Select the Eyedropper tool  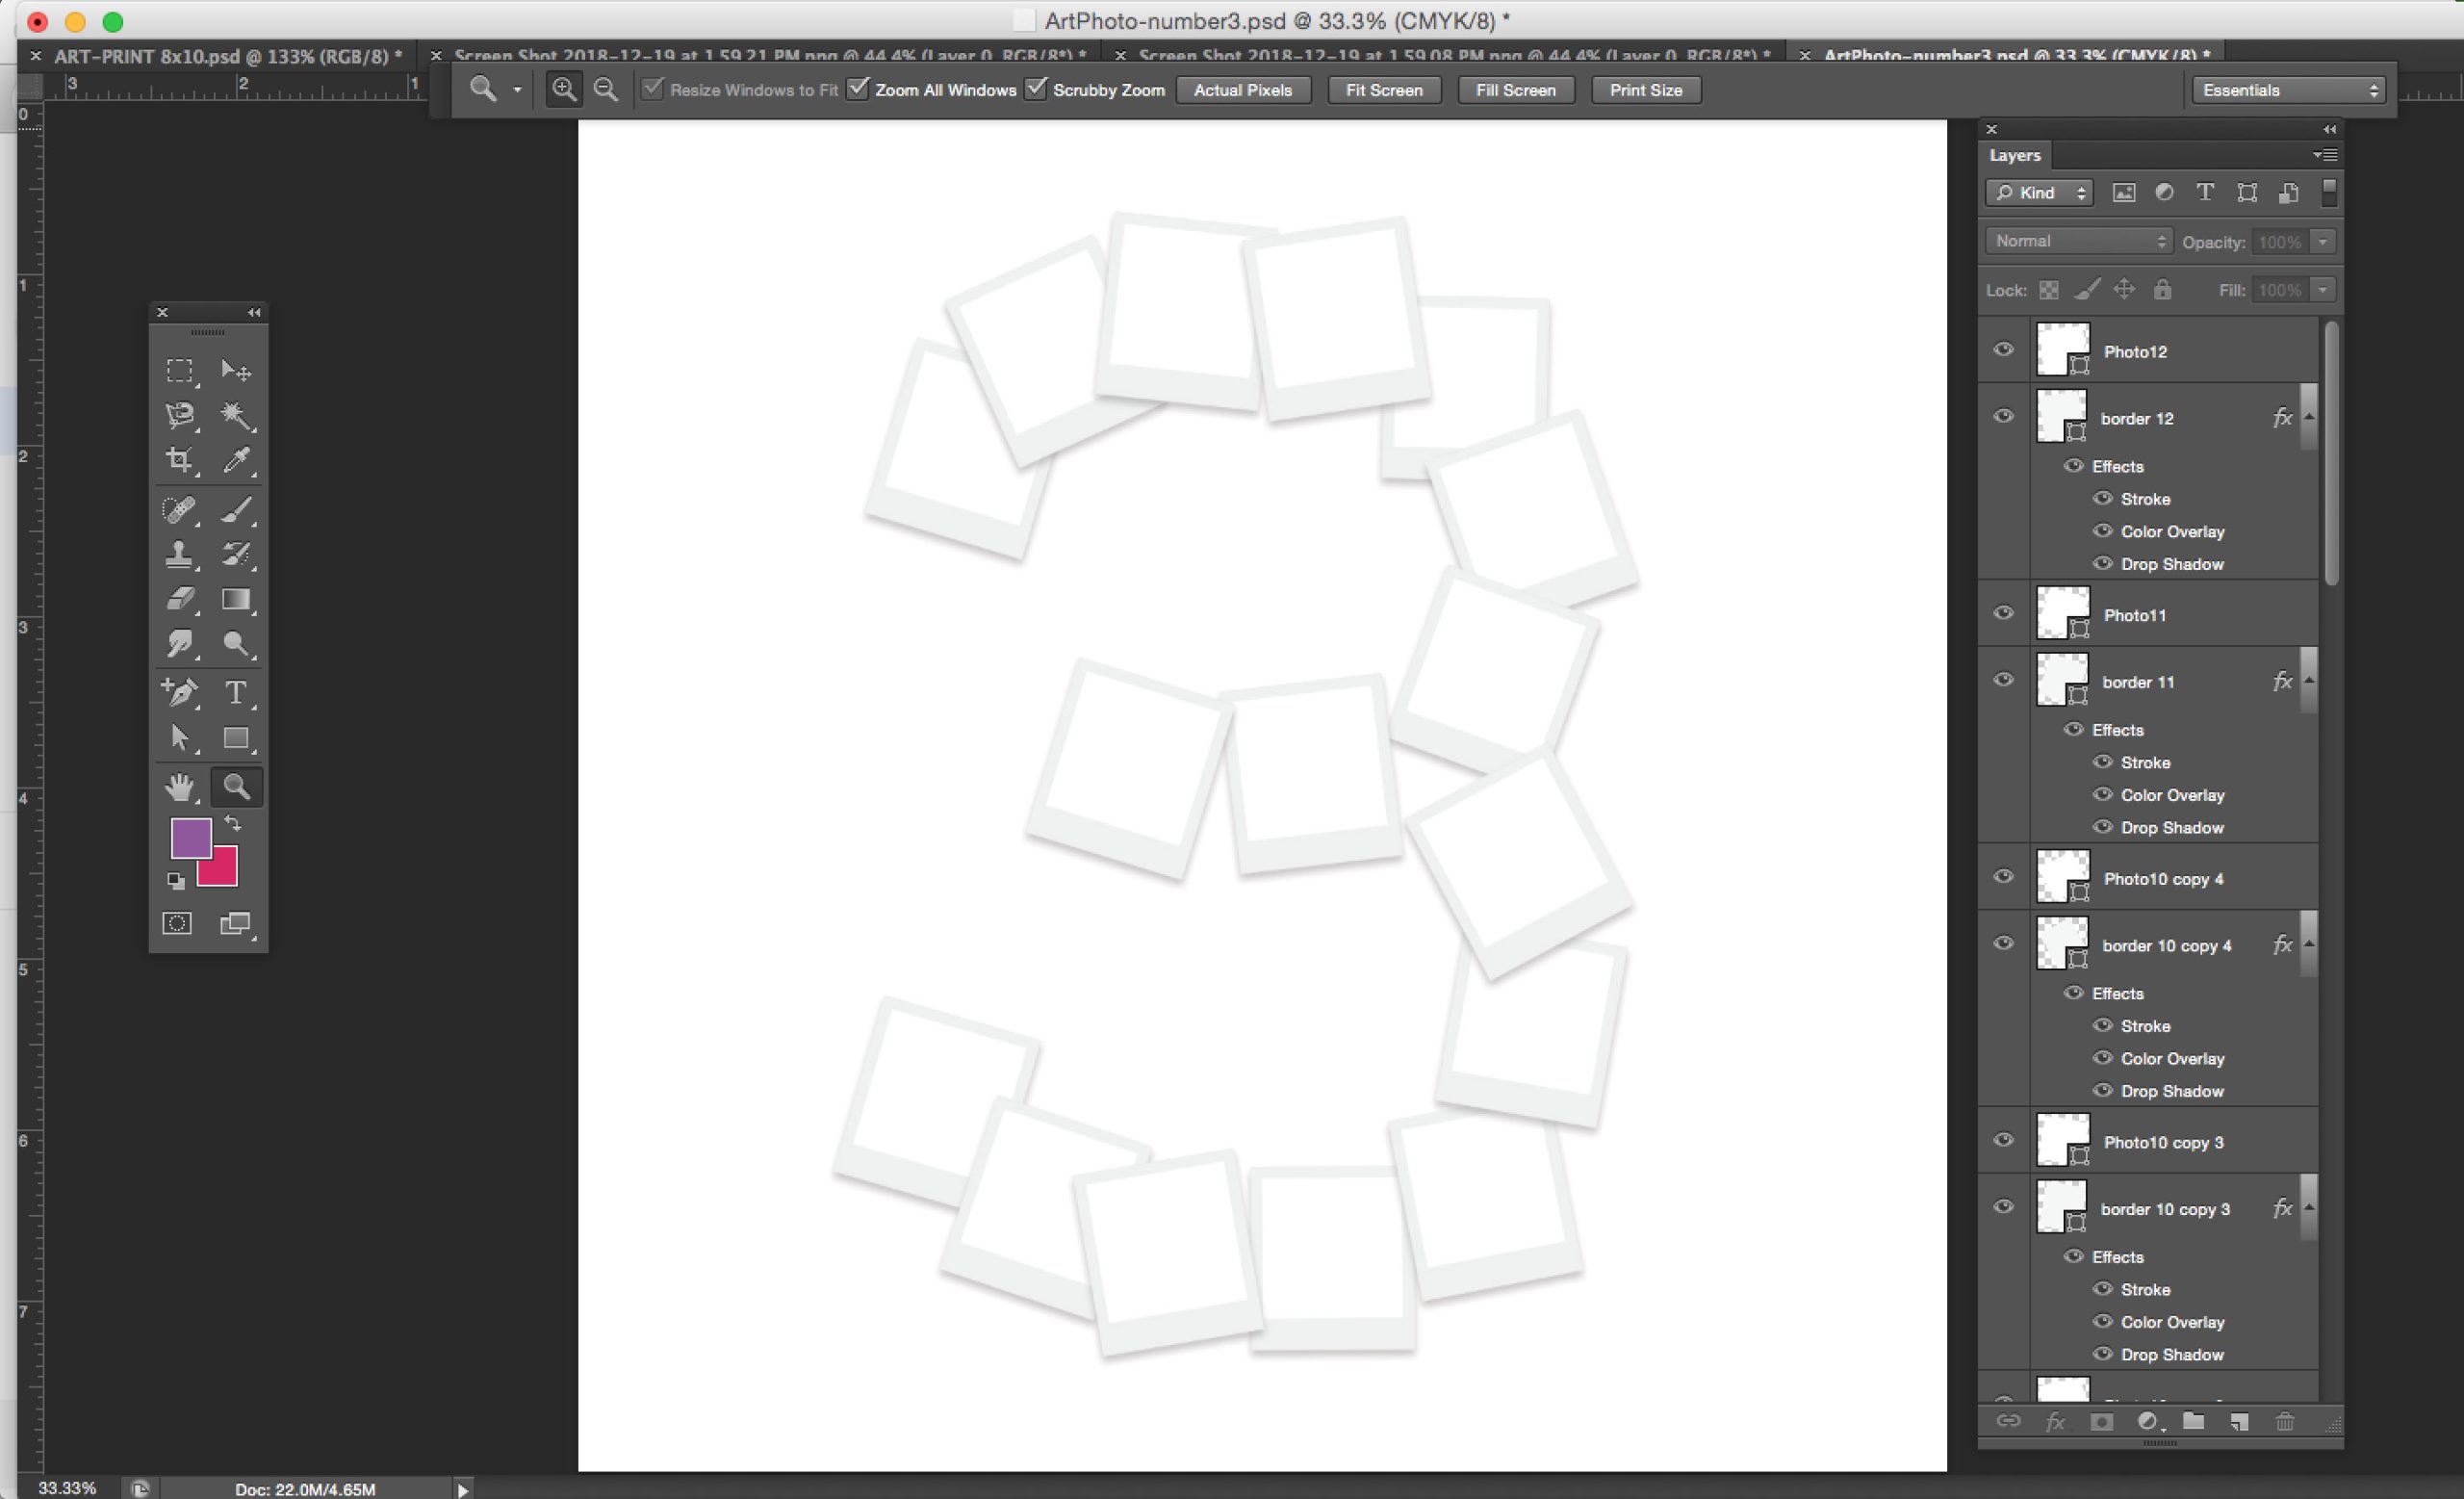[236, 459]
